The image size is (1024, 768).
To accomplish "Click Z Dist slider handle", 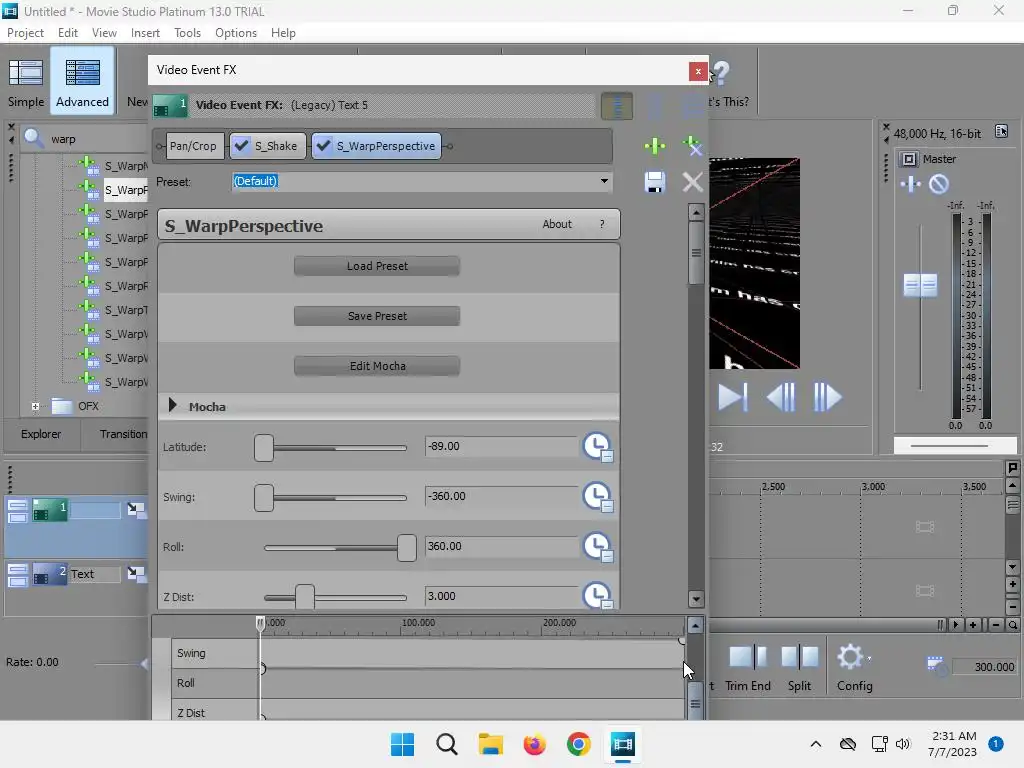I will pyautogui.click(x=304, y=597).
